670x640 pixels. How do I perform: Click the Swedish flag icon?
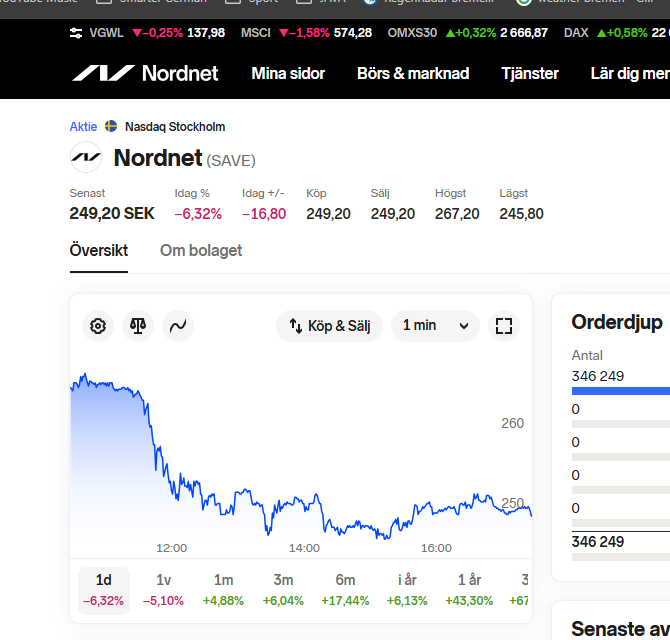point(111,127)
